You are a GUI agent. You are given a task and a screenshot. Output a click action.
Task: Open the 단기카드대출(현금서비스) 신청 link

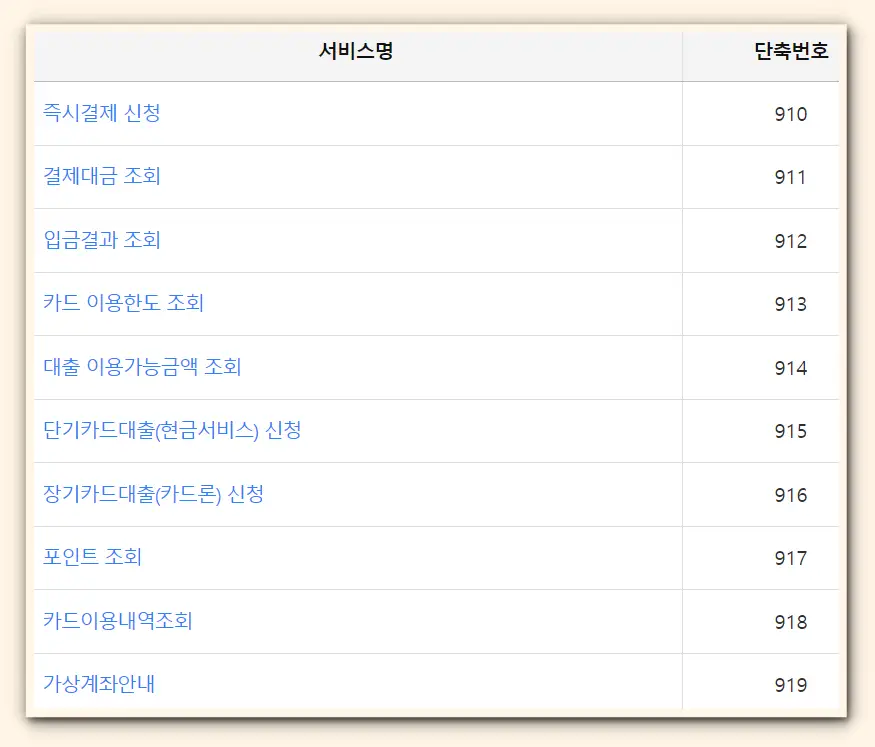click(x=172, y=430)
